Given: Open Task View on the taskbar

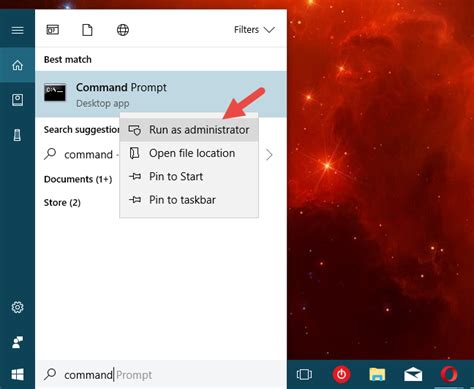Looking at the screenshot, I should coord(304,374).
